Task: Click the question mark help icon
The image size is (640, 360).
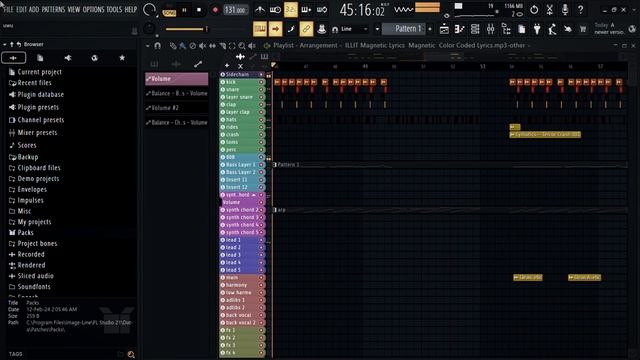Action: point(580,10)
